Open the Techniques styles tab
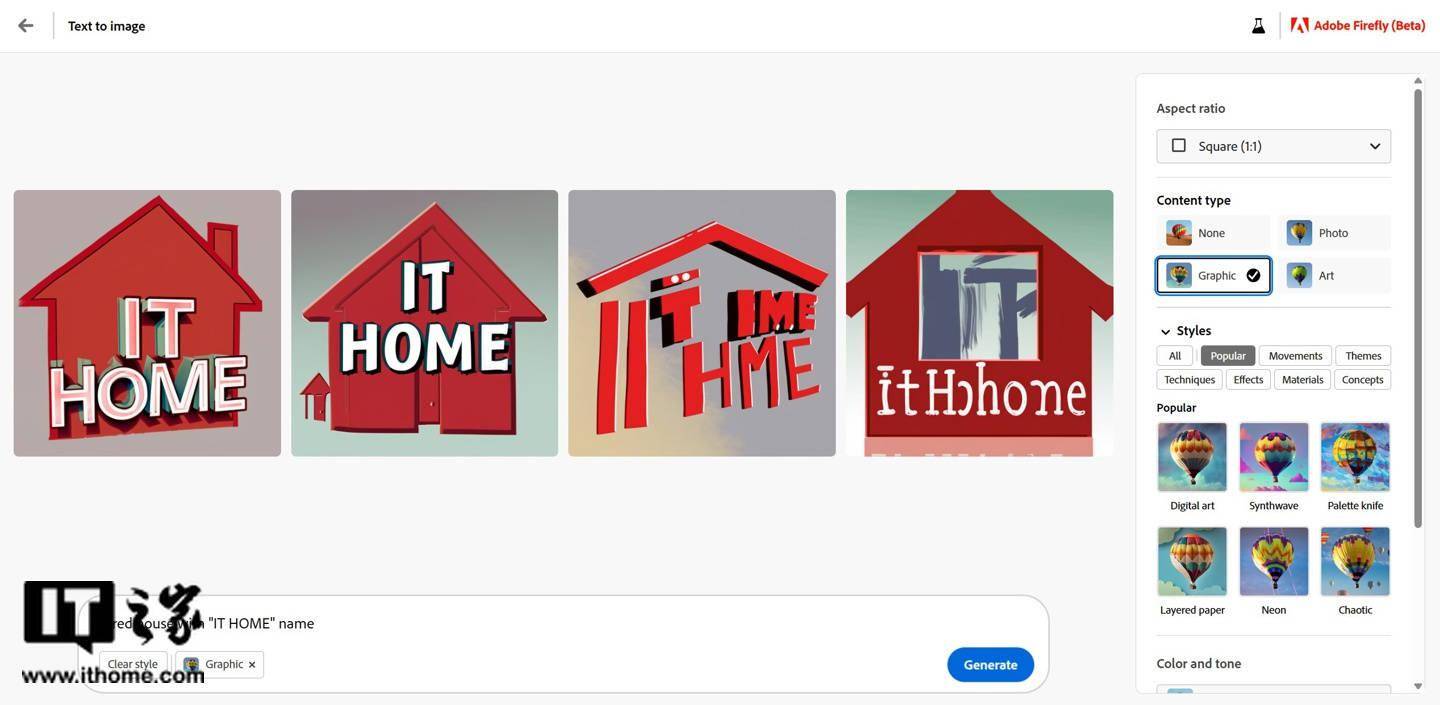The height and width of the screenshot is (705, 1440). point(1190,380)
